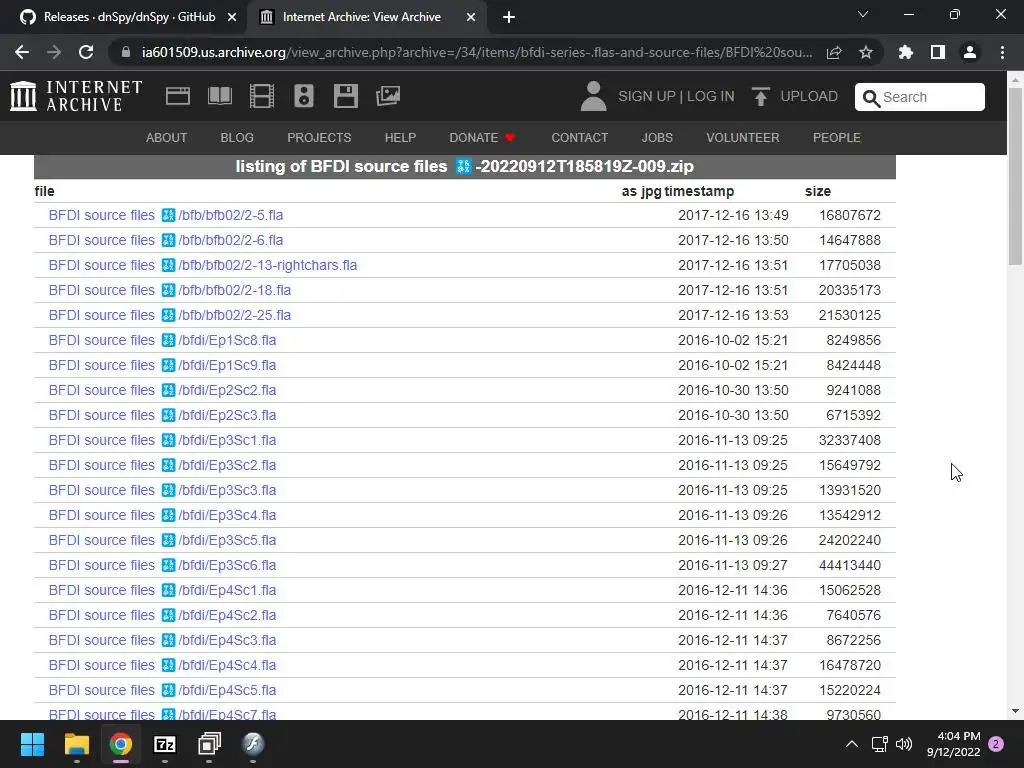The width and height of the screenshot is (1024, 768).
Task: Click the size value 44413440
Action: click(x=850, y=565)
